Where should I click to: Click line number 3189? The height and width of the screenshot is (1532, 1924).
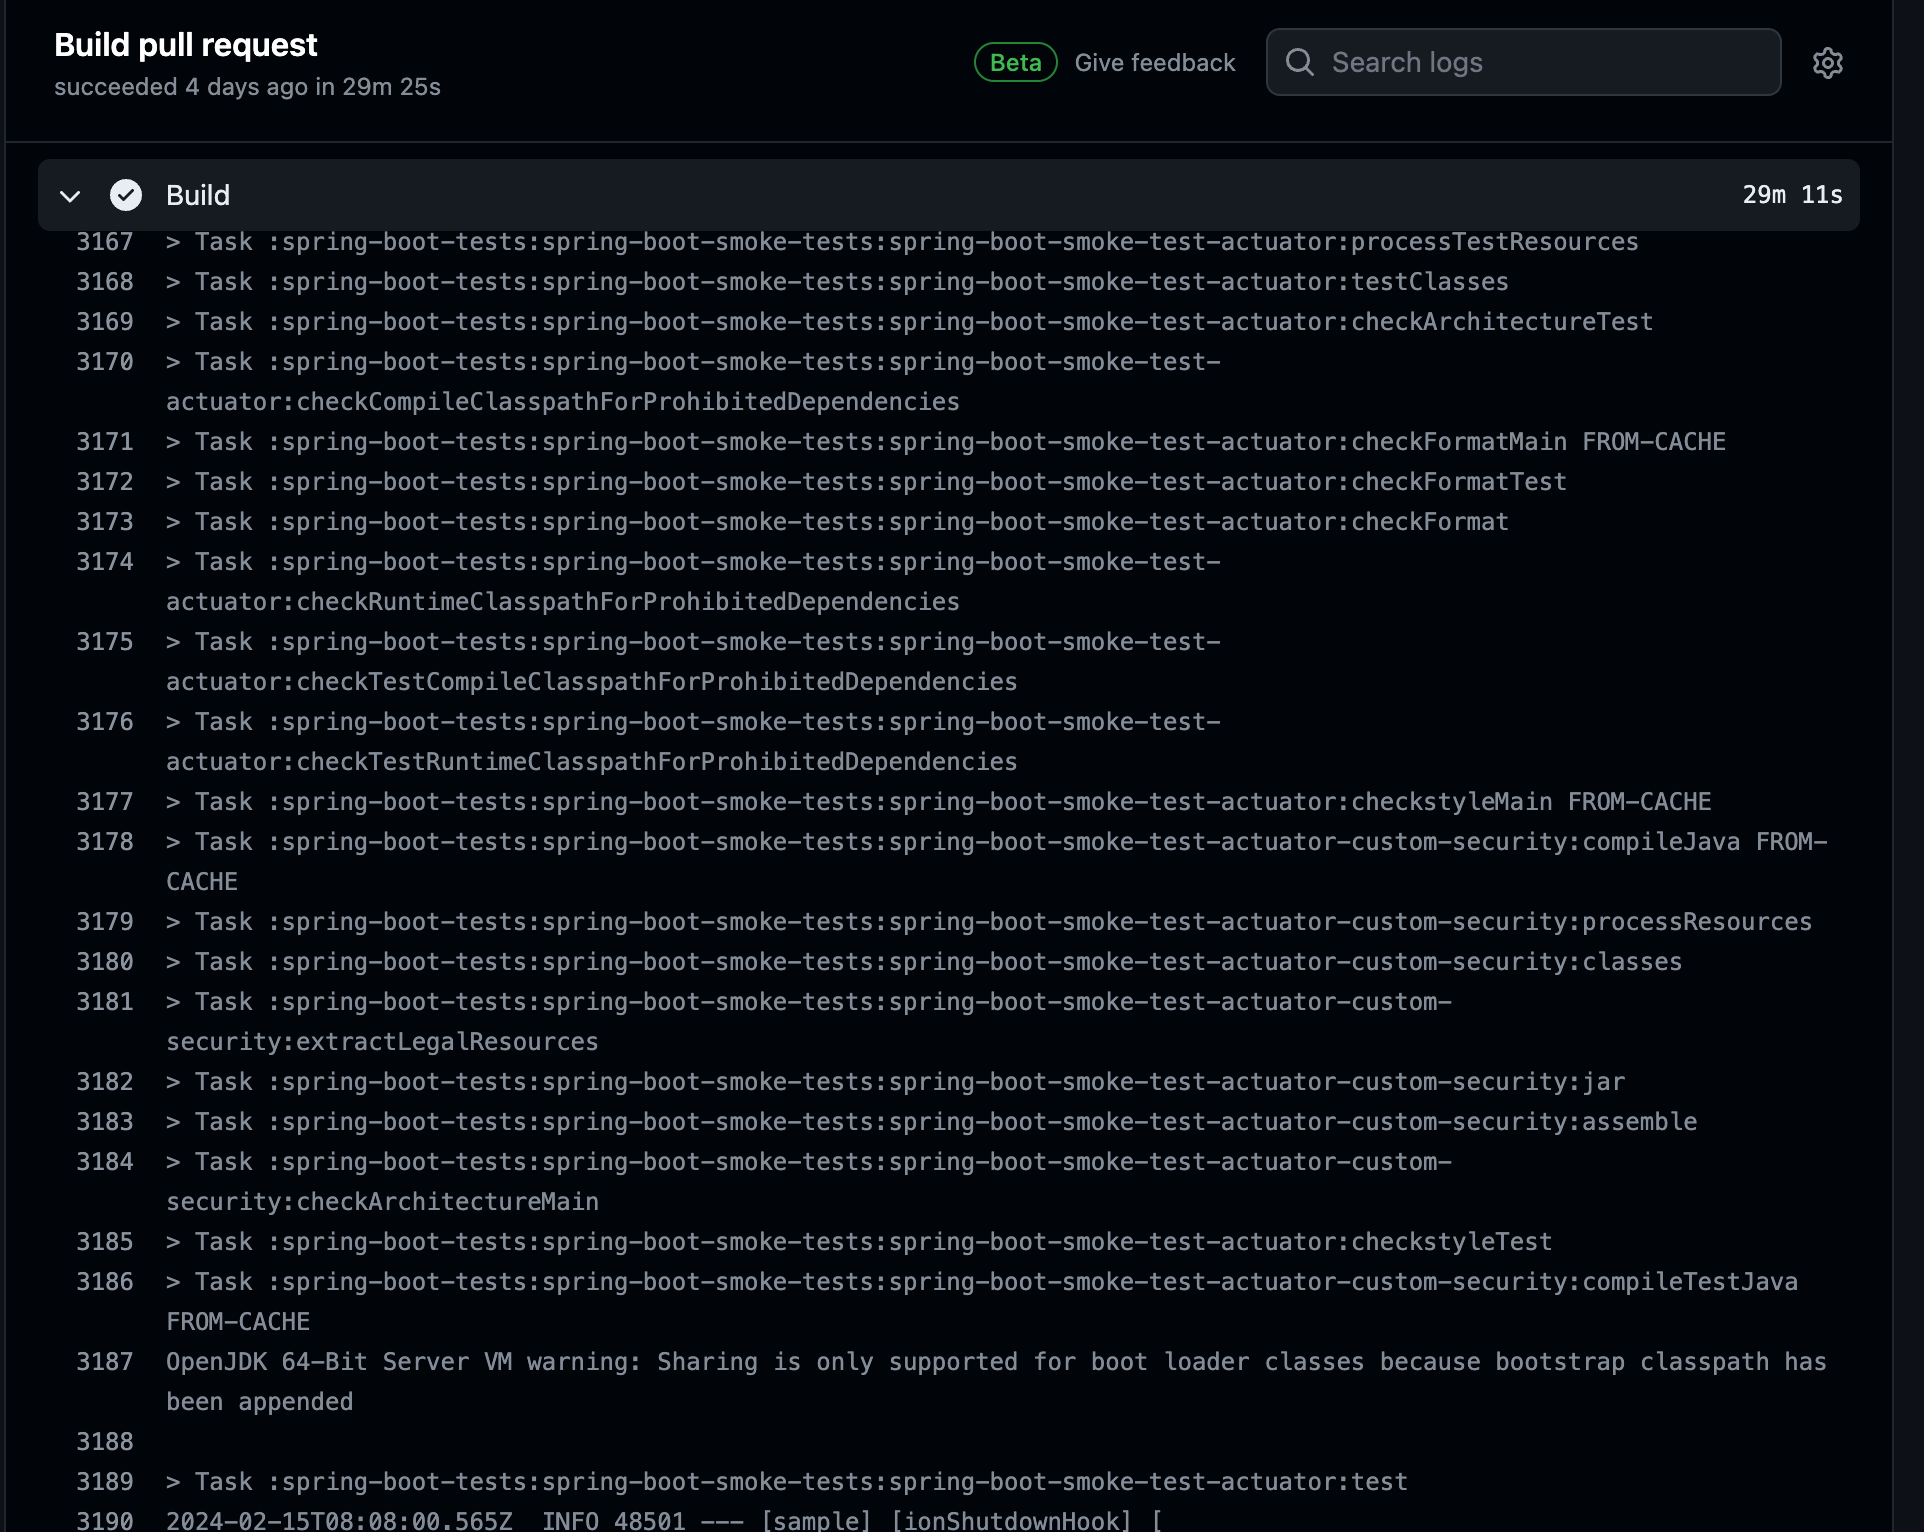click(105, 1482)
